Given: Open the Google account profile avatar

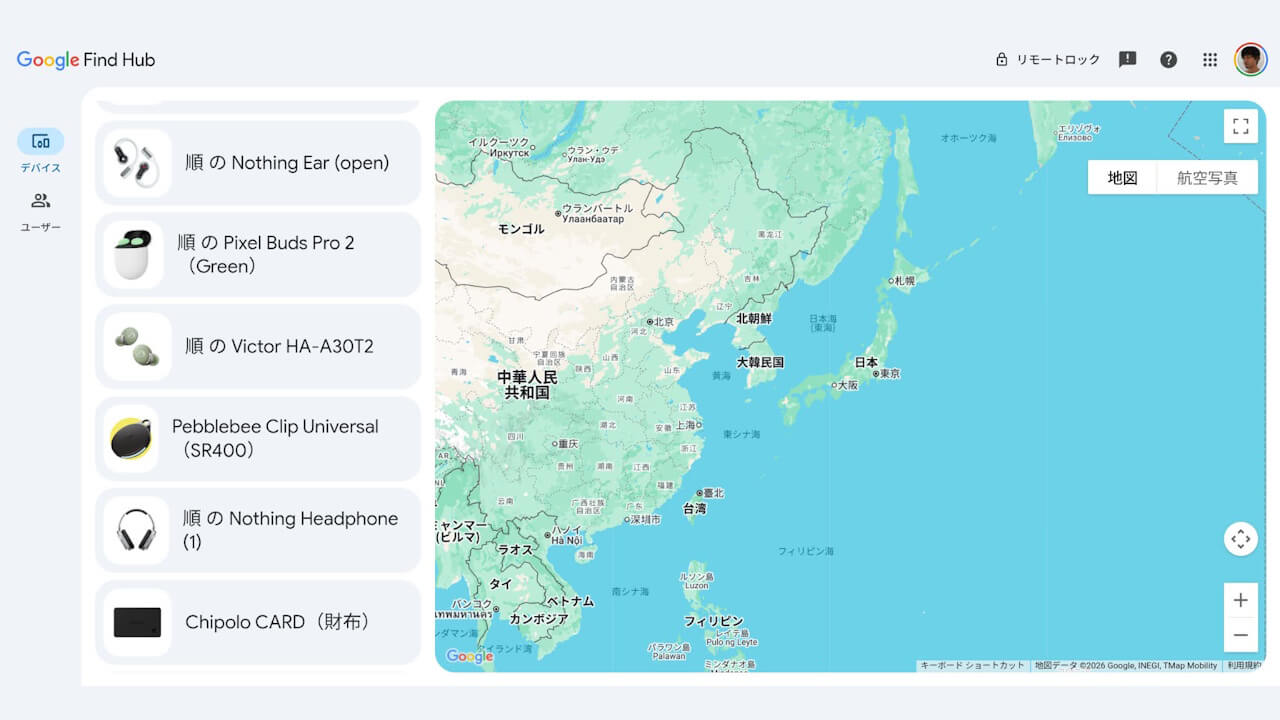Looking at the screenshot, I should (x=1250, y=60).
